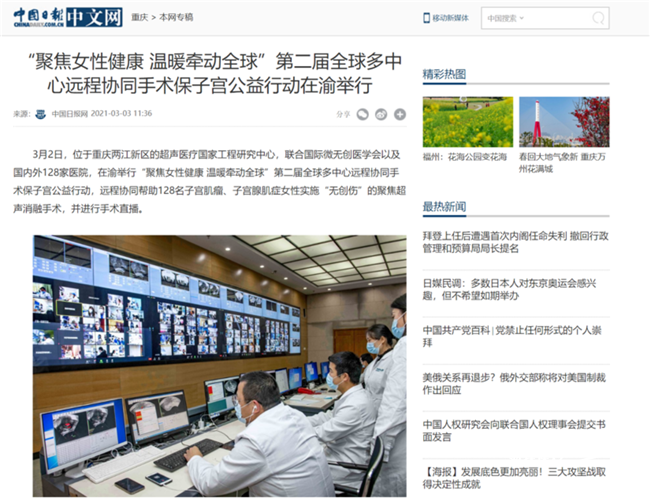Share article via Weibo icon
Image resolution: width=650 pixels, height=499 pixels.
(381, 114)
